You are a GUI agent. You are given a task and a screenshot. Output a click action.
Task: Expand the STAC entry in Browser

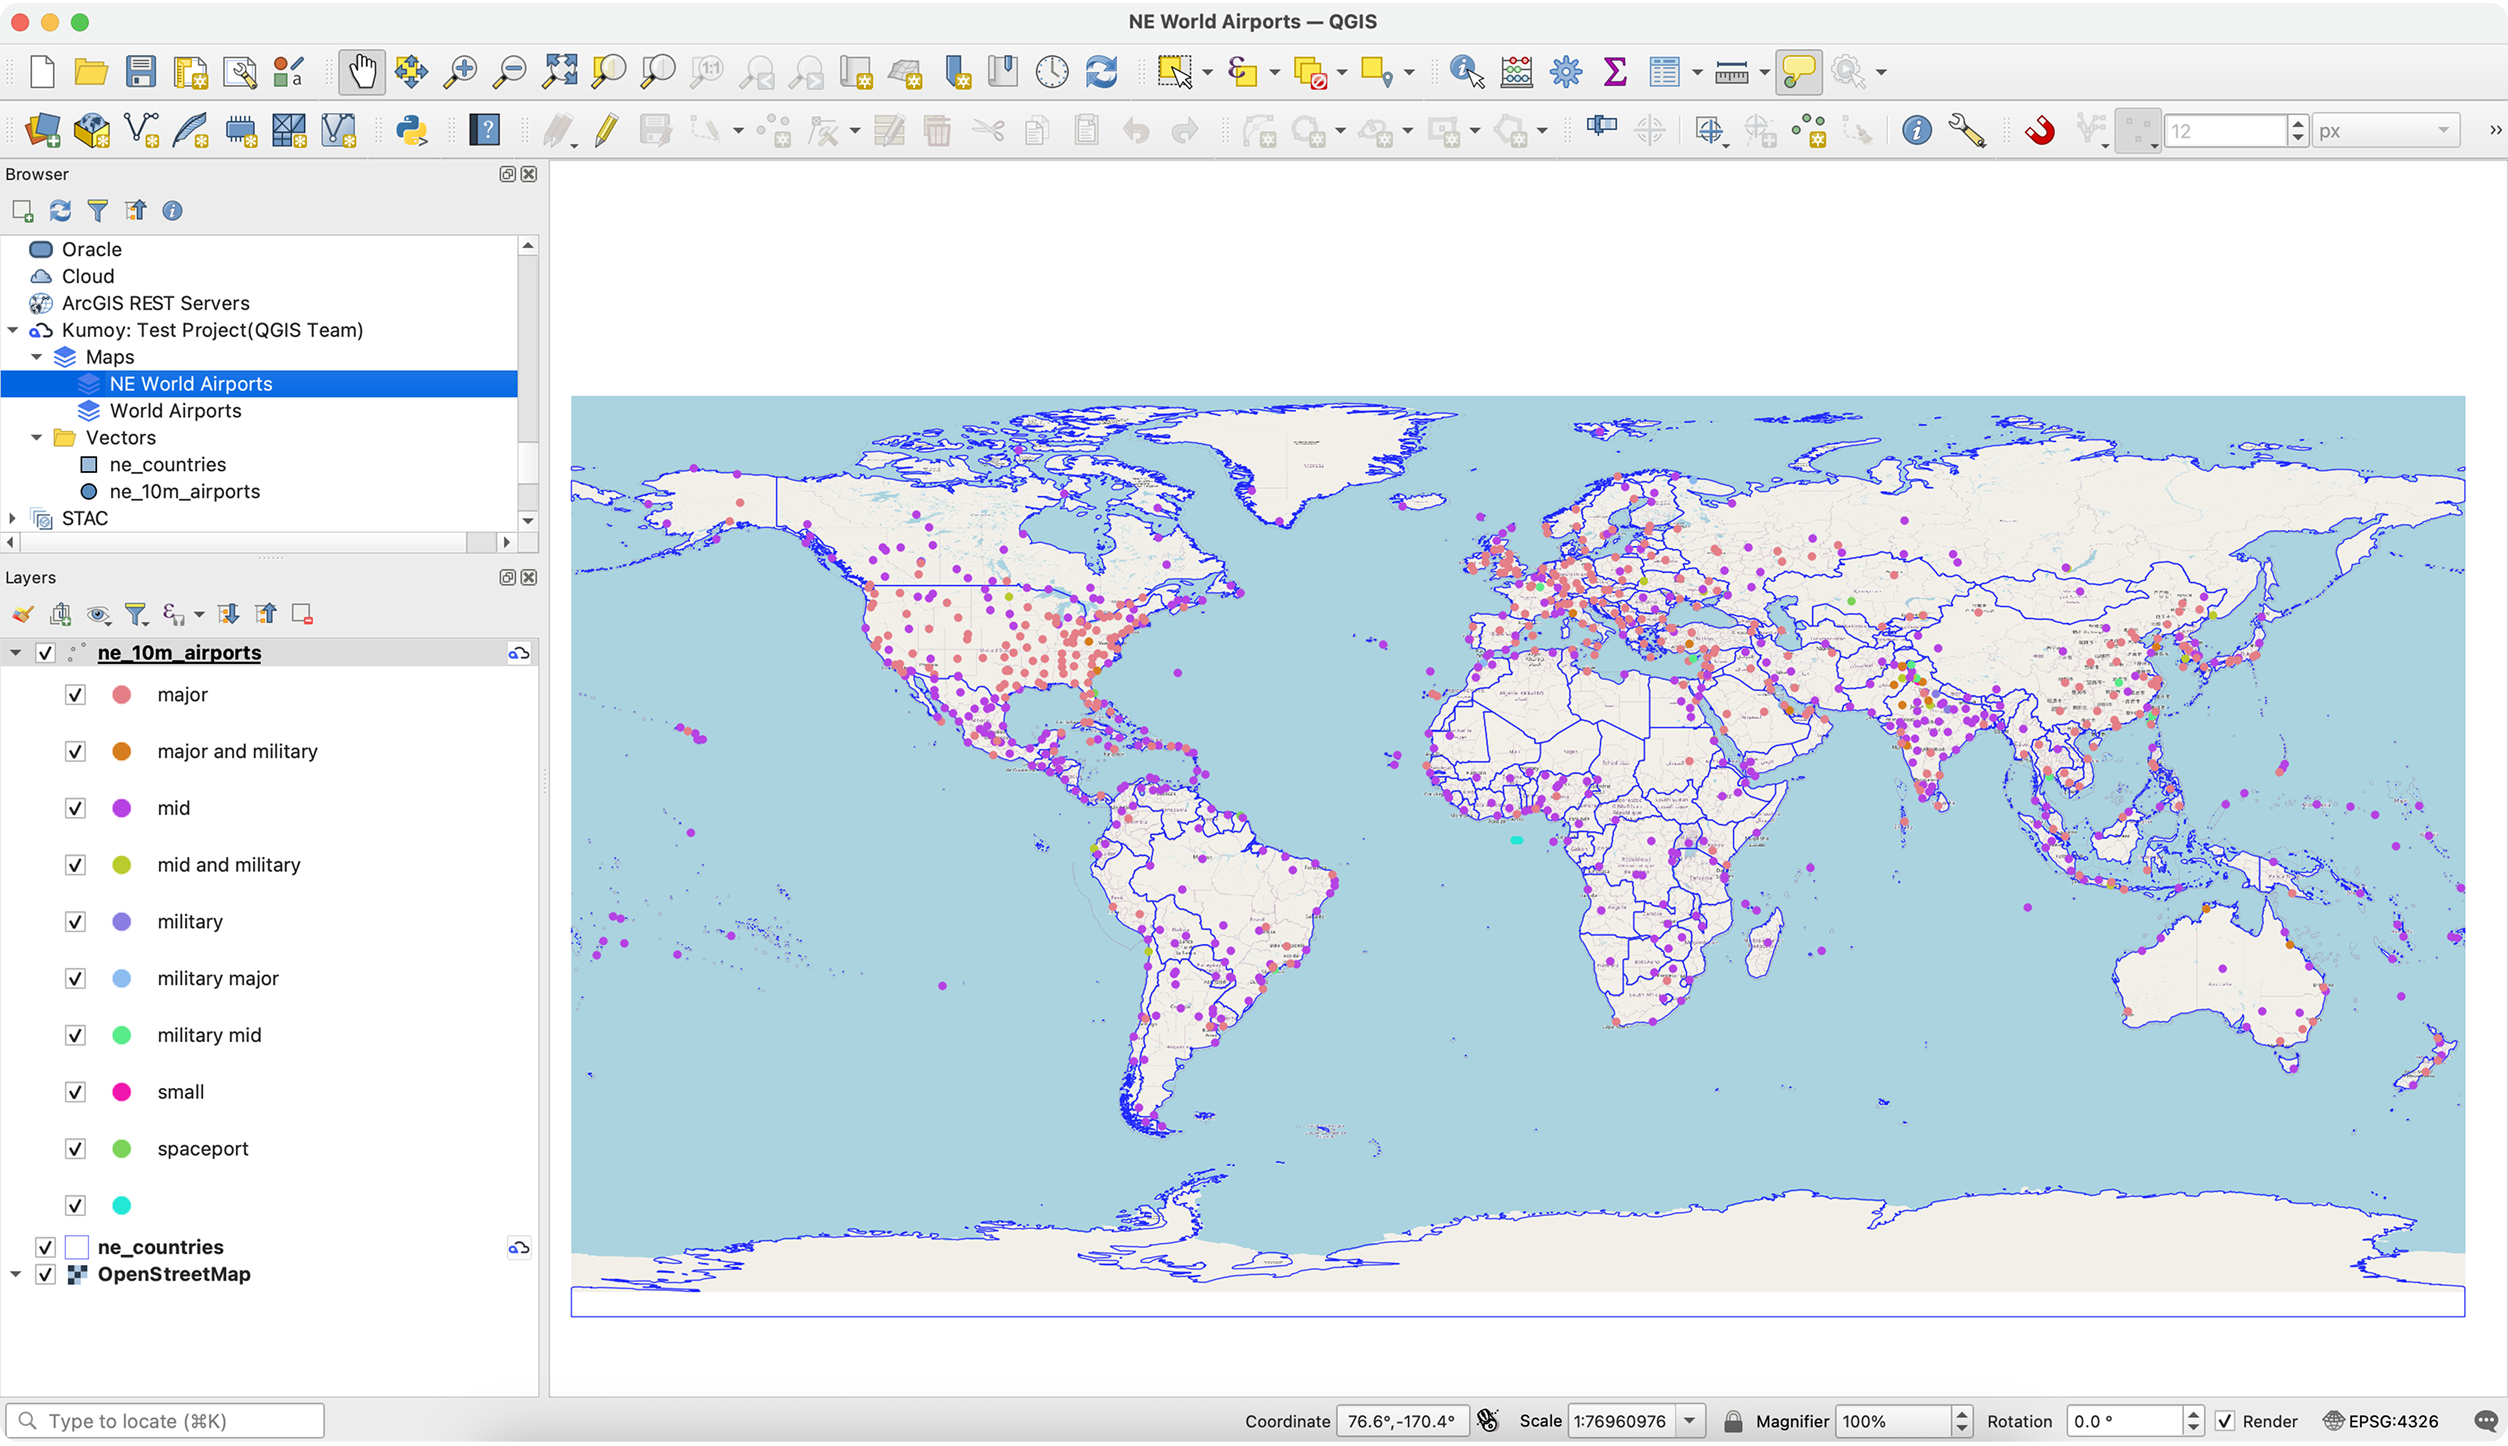click(11, 518)
